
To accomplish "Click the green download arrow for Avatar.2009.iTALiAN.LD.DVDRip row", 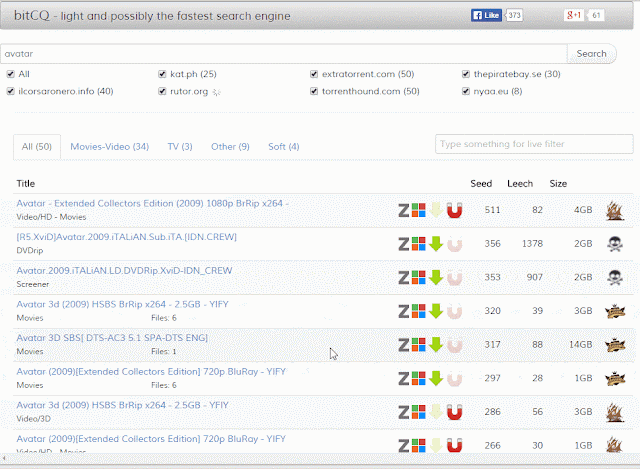I will click(x=436, y=278).
